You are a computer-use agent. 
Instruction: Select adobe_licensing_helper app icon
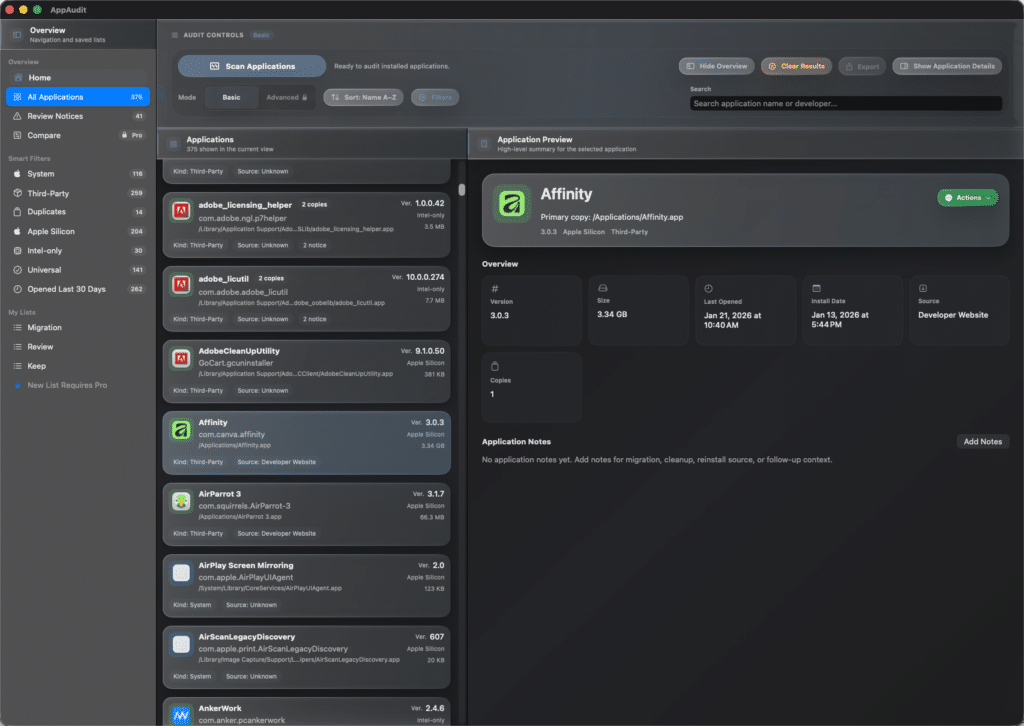(x=182, y=211)
